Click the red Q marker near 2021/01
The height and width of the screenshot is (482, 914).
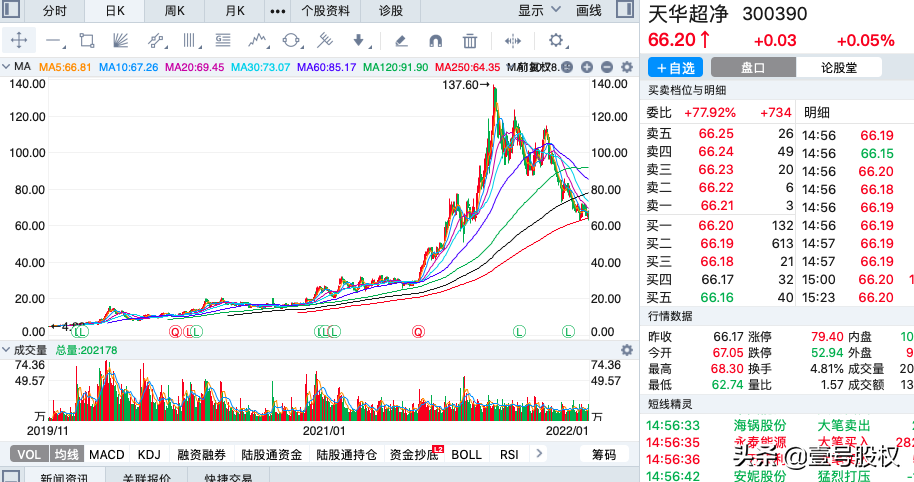coord(418,332)
